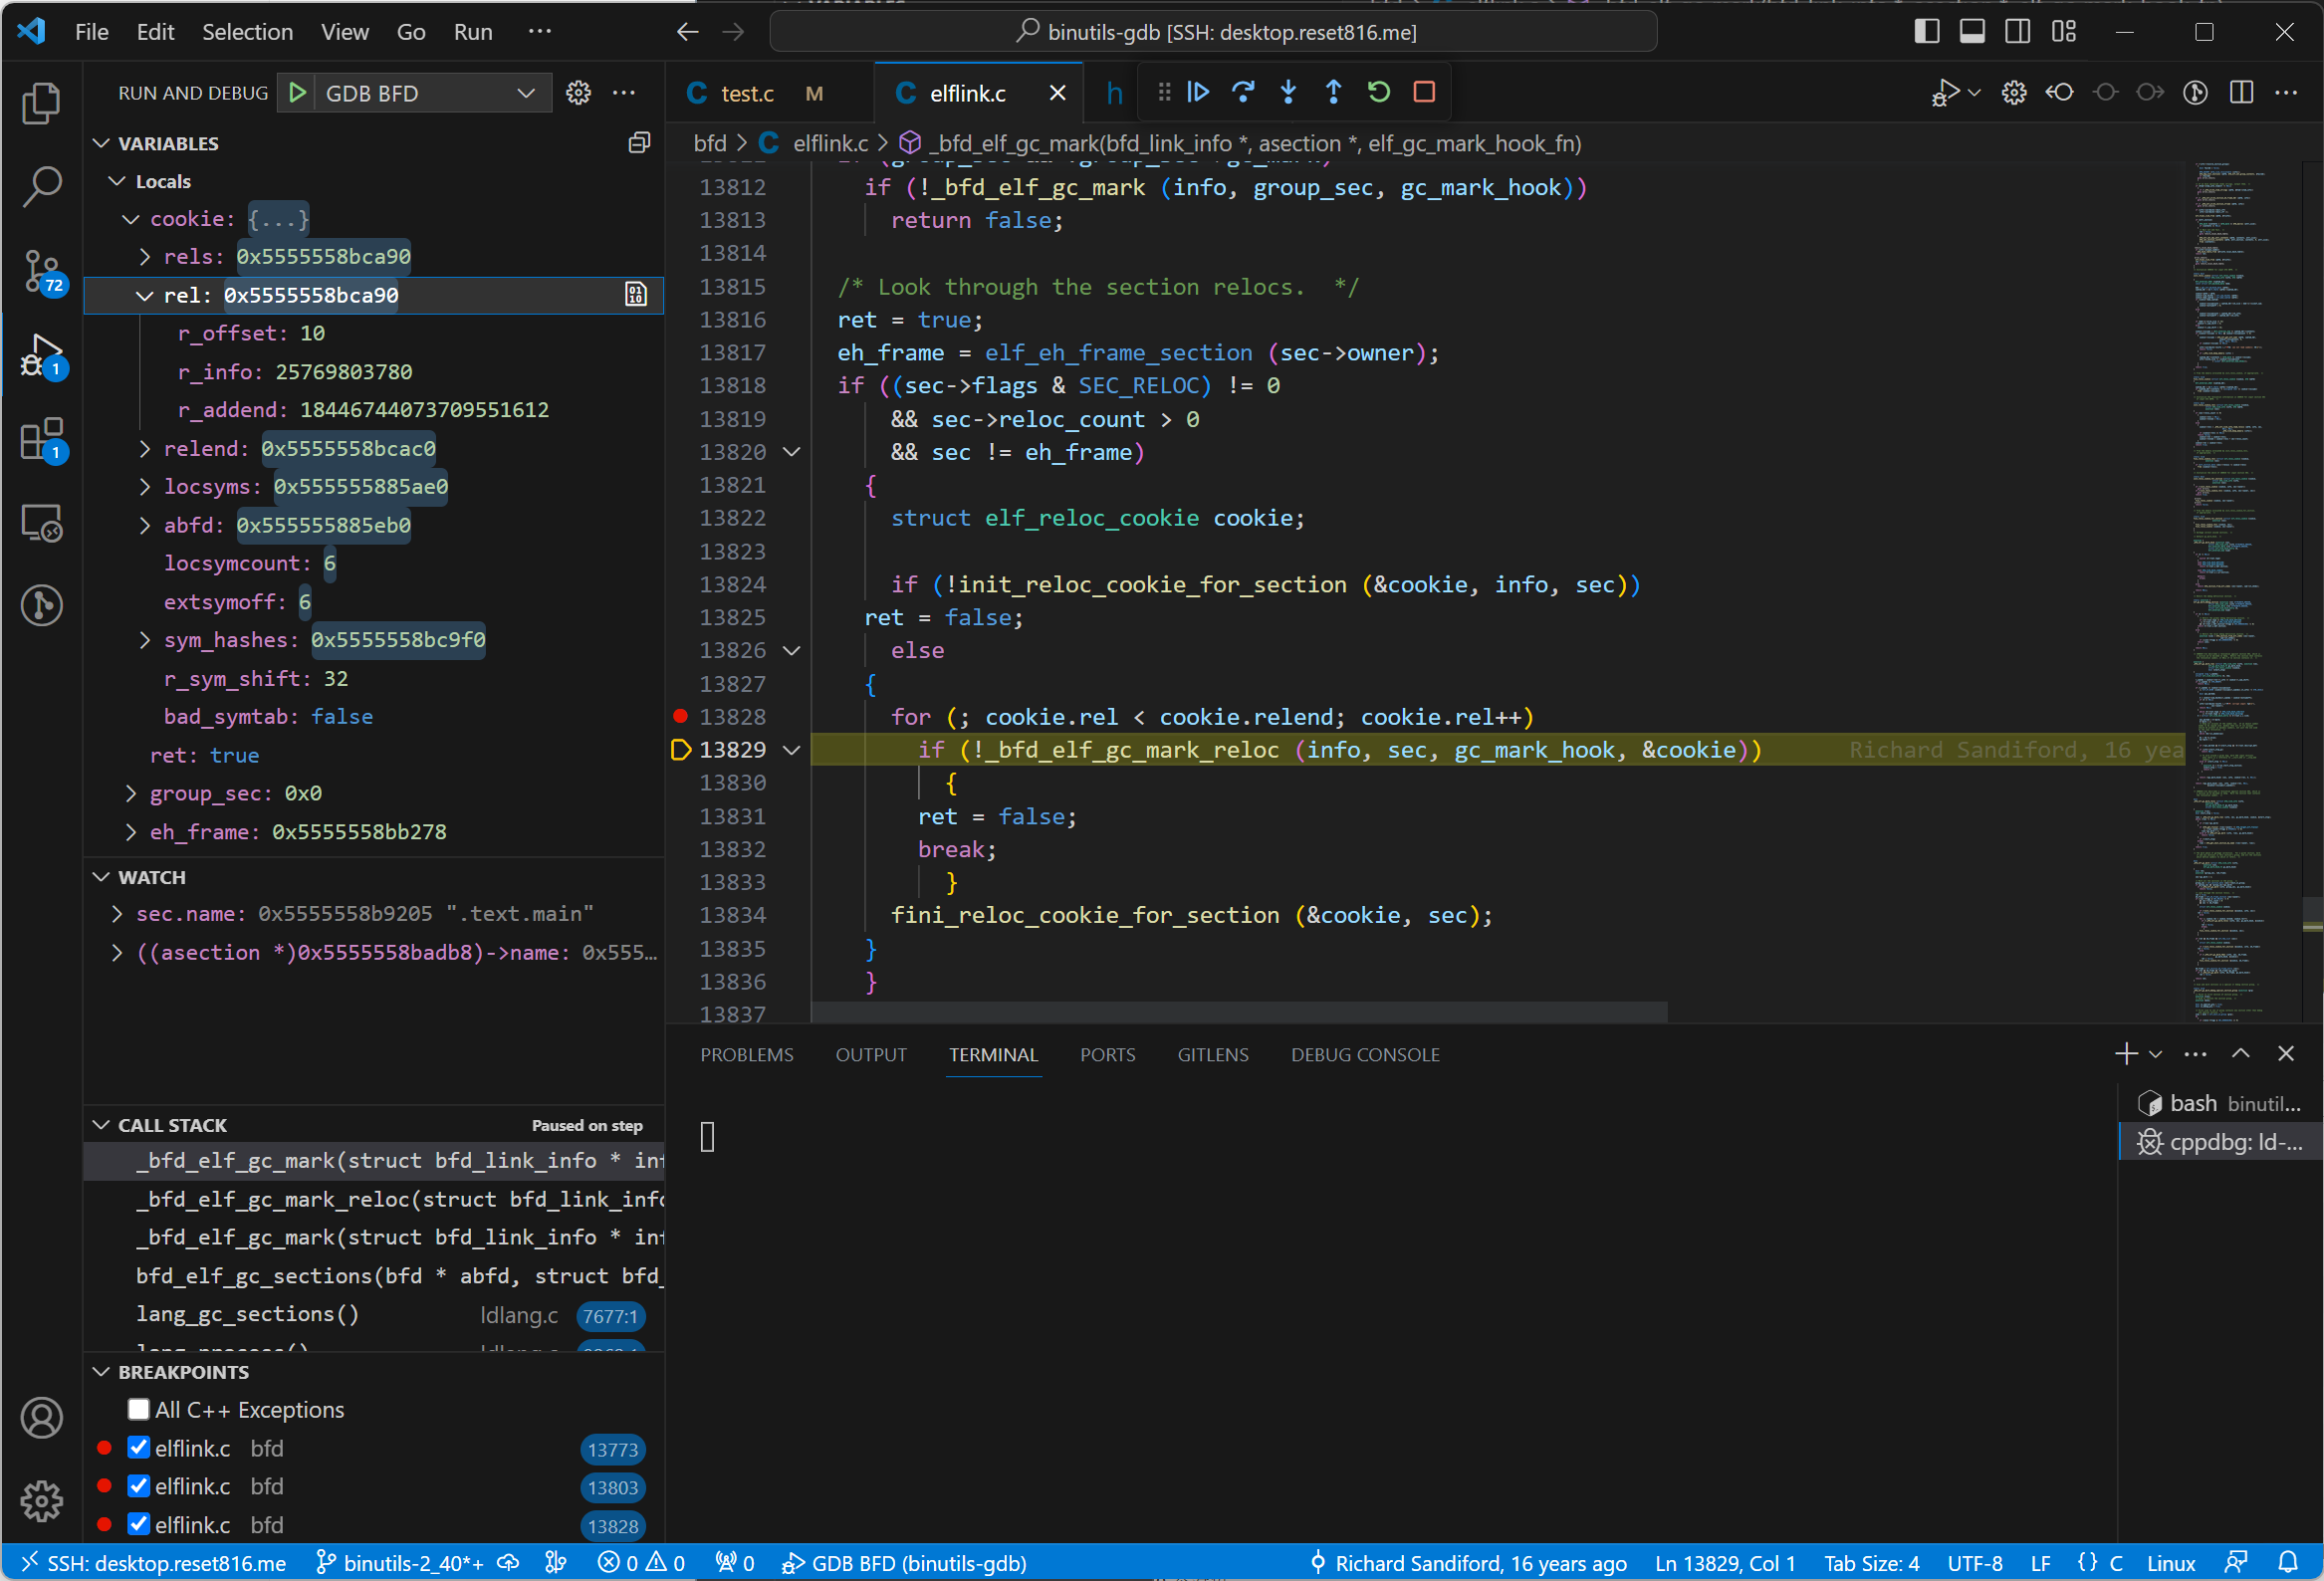
Task: Collapse the WATCH section
Action: pos(101,877)
